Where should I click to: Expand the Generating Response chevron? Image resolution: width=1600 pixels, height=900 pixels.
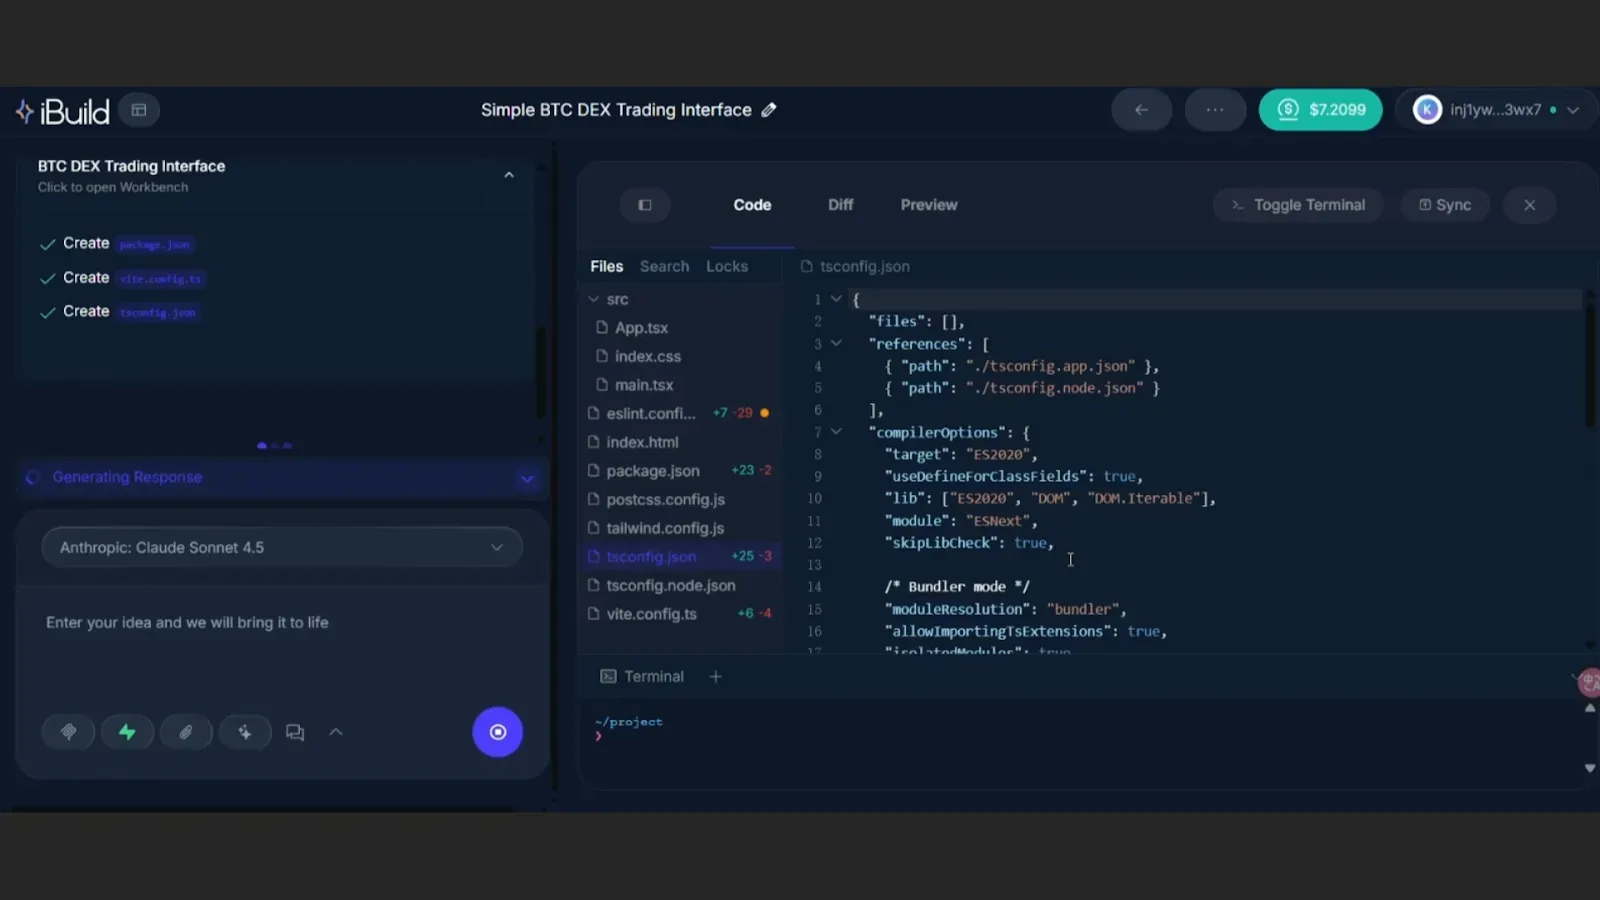pos(527,478)
